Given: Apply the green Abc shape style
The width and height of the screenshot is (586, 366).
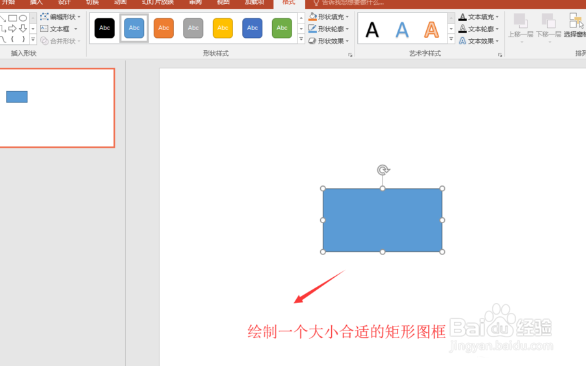Looking at the screenshot, I should click(282, 28).
